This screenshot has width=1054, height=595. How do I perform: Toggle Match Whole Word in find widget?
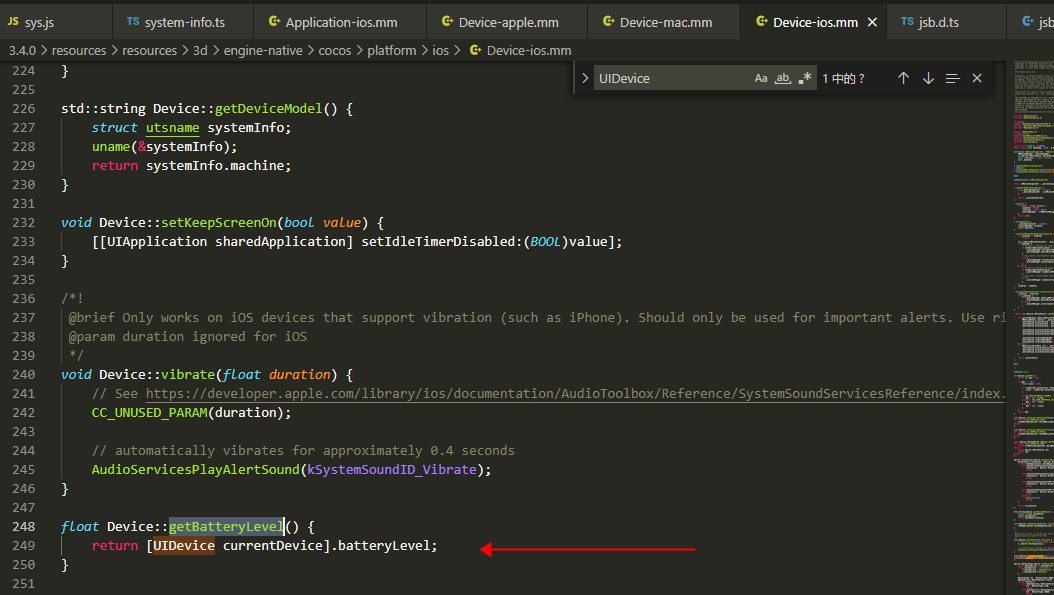point(782,78)
